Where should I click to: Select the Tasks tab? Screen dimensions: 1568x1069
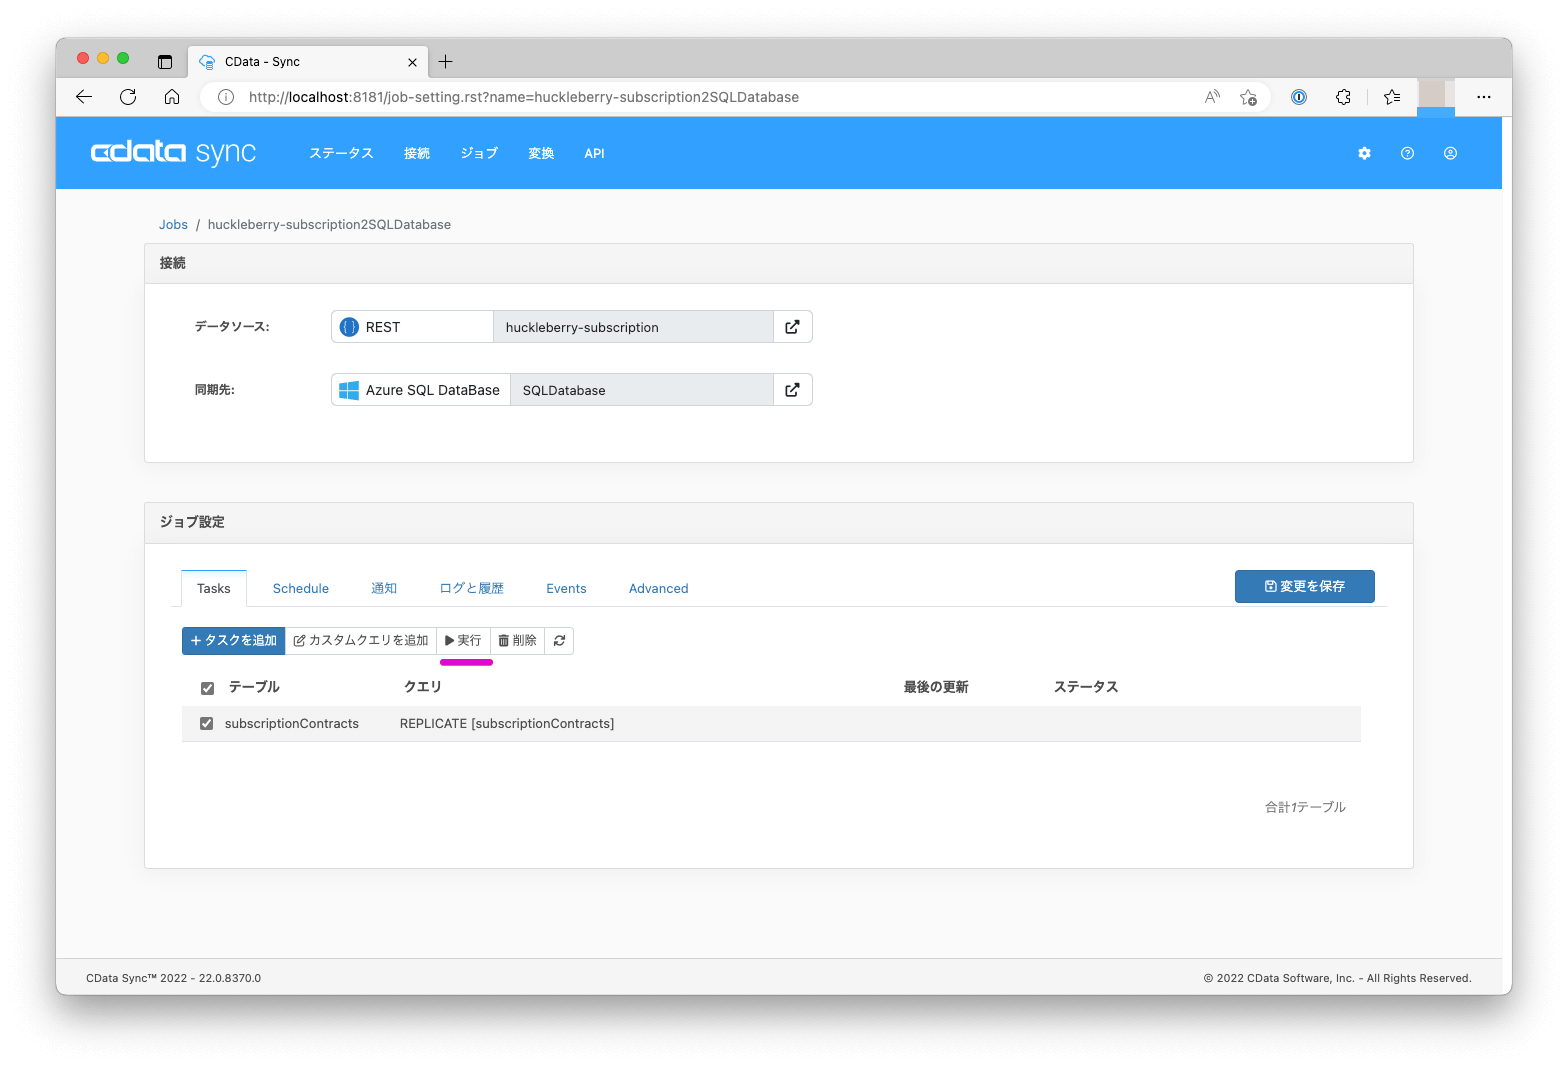pyautogui.click(x=214, y=589)
